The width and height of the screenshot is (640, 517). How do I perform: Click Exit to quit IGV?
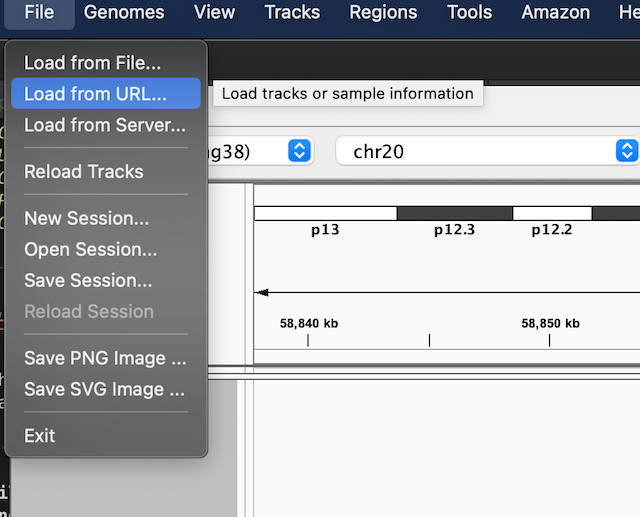40,436
